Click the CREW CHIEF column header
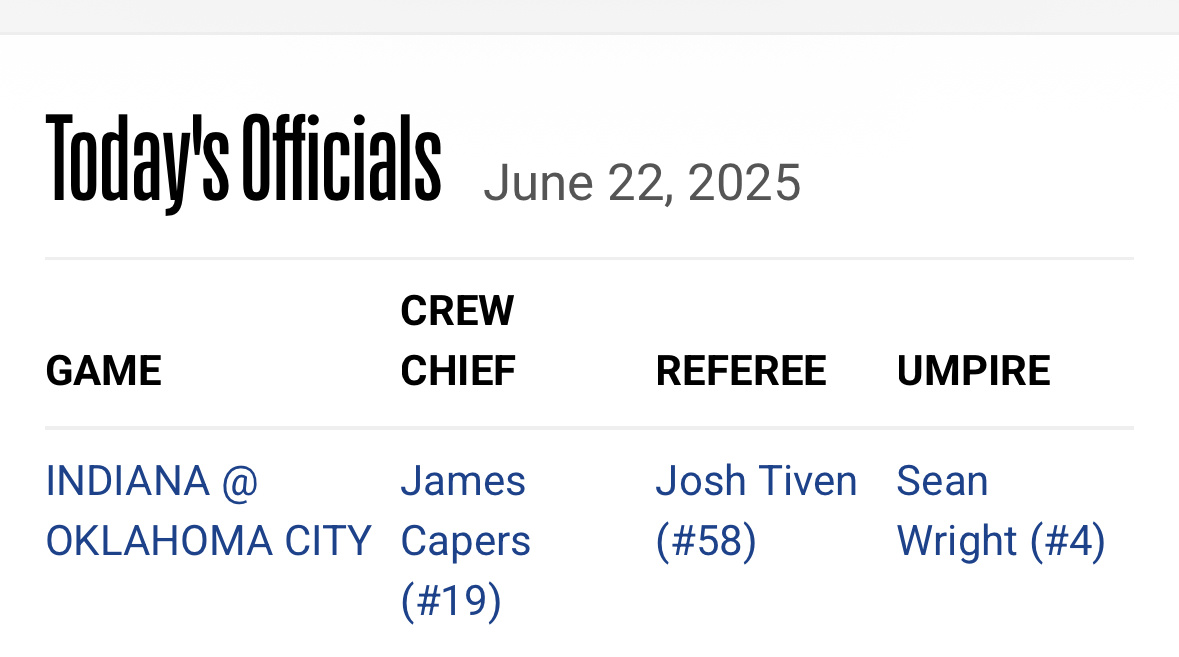 click(458, 341)
